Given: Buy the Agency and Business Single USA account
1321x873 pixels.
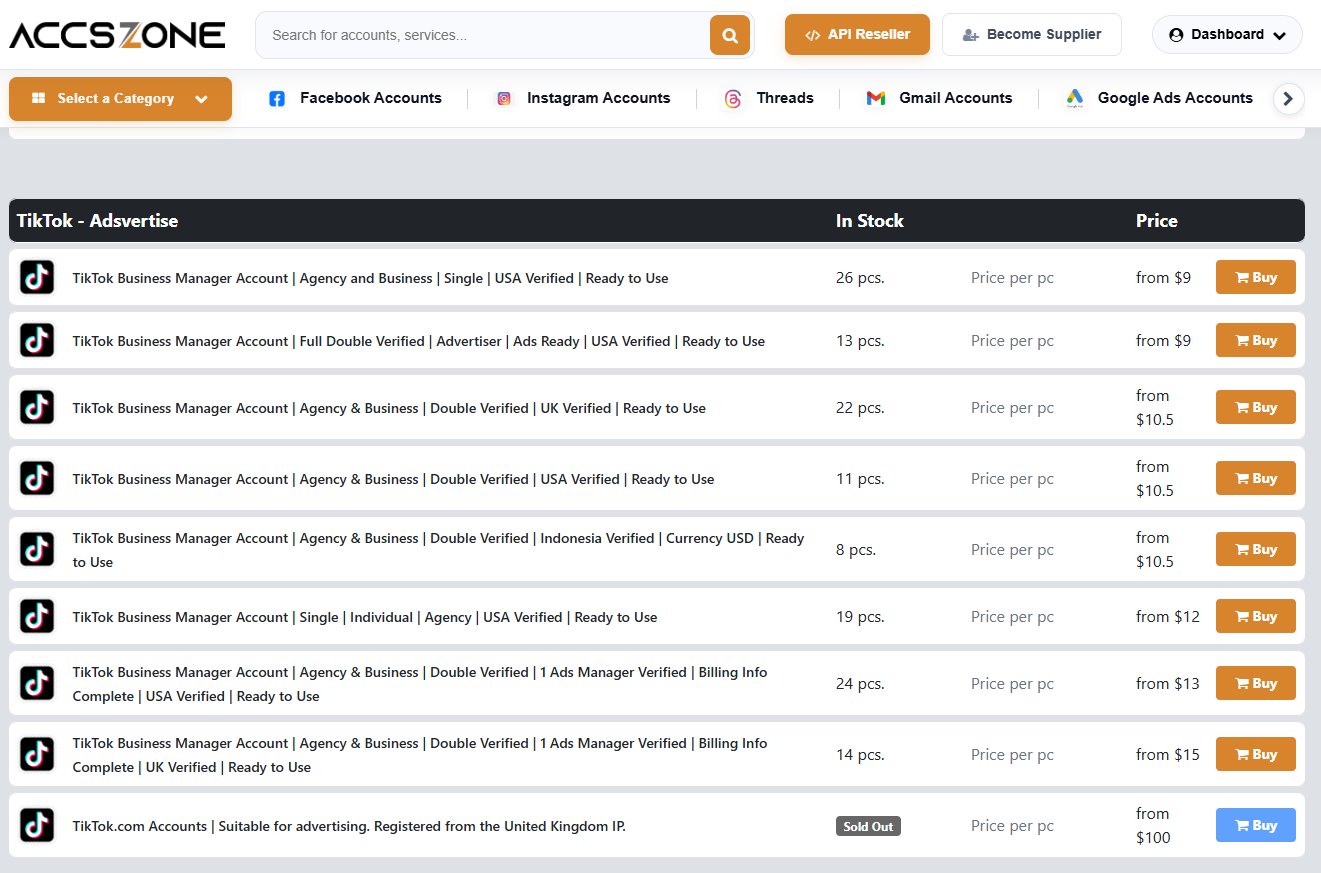Looking at the screenshot, I should 1255,277.
